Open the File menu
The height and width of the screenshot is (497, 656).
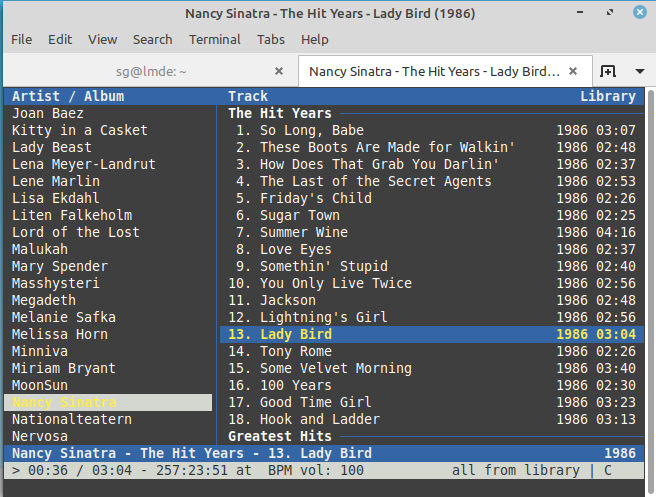point(21,39)
